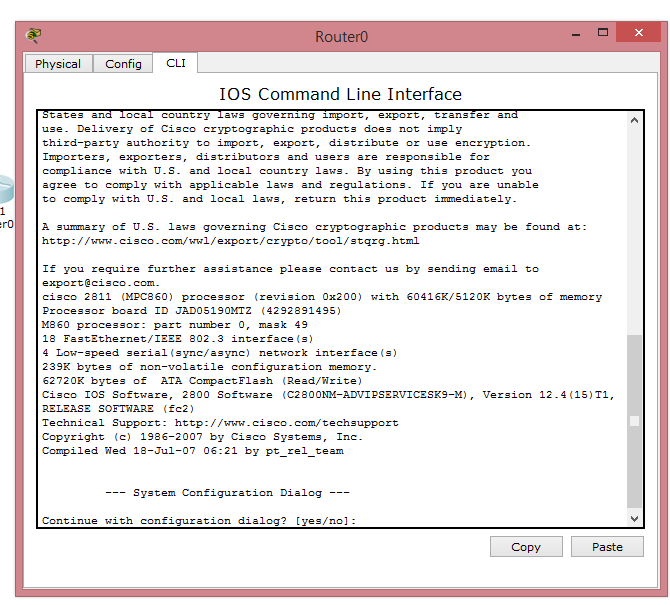
Task: Select the CLI tab
Action: click(176, 63)
